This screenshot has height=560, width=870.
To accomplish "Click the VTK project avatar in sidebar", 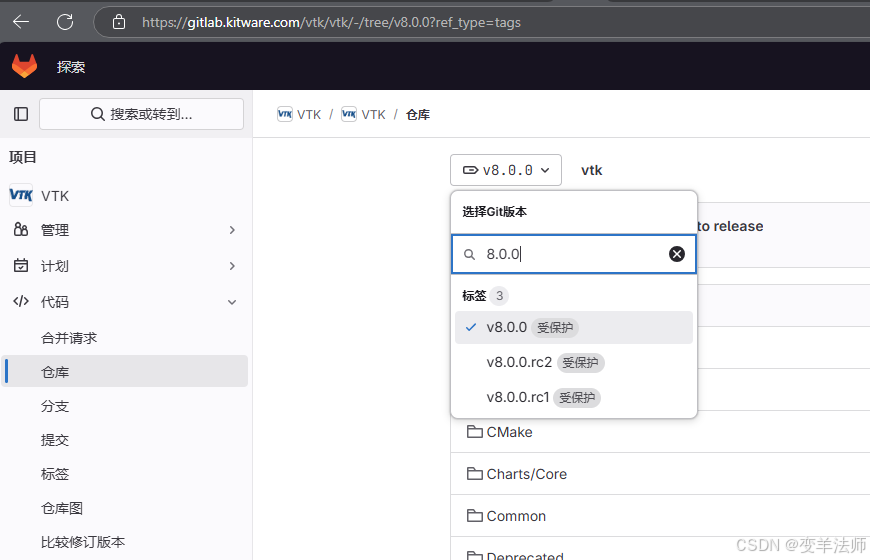I will coord(21,195).
